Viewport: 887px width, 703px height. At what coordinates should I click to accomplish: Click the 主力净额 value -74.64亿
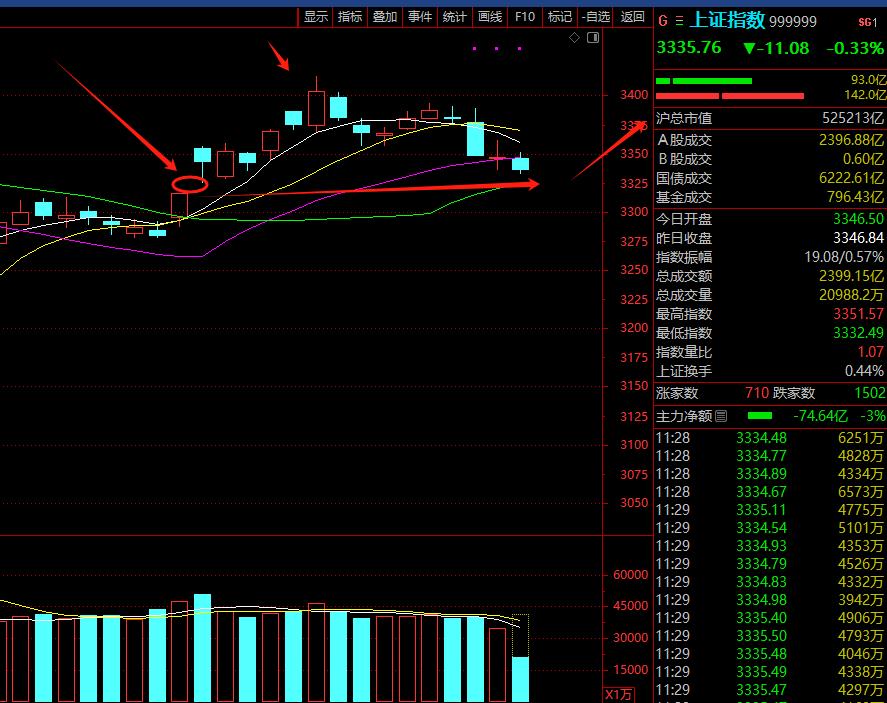[820, 416]
